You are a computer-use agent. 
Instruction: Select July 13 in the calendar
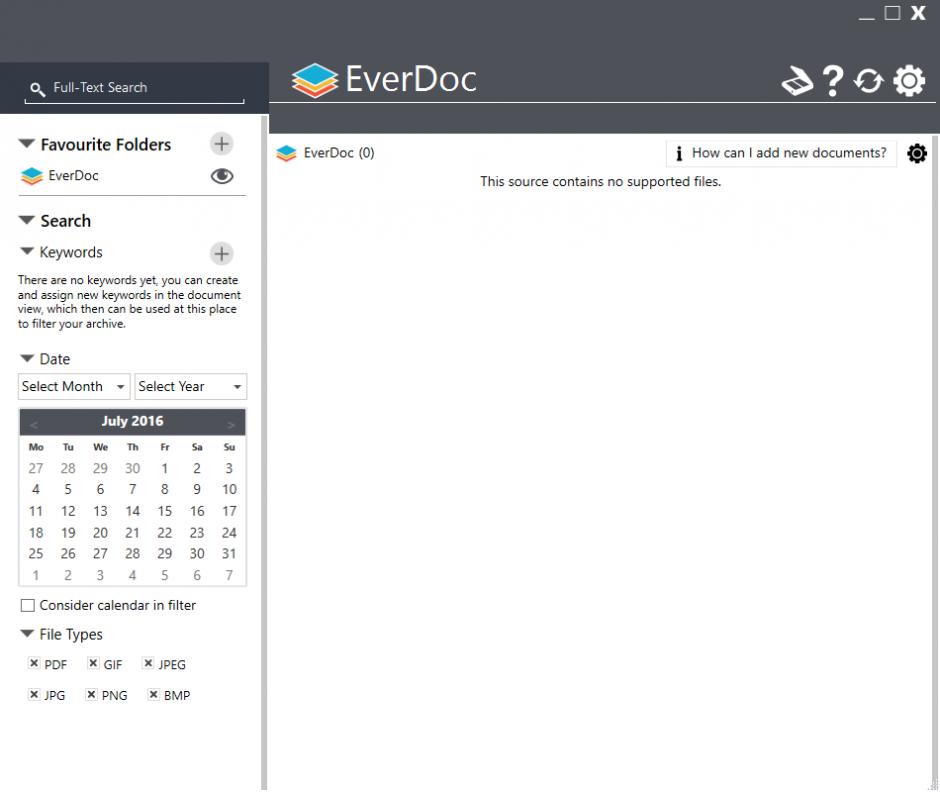[x=100, y=511]
